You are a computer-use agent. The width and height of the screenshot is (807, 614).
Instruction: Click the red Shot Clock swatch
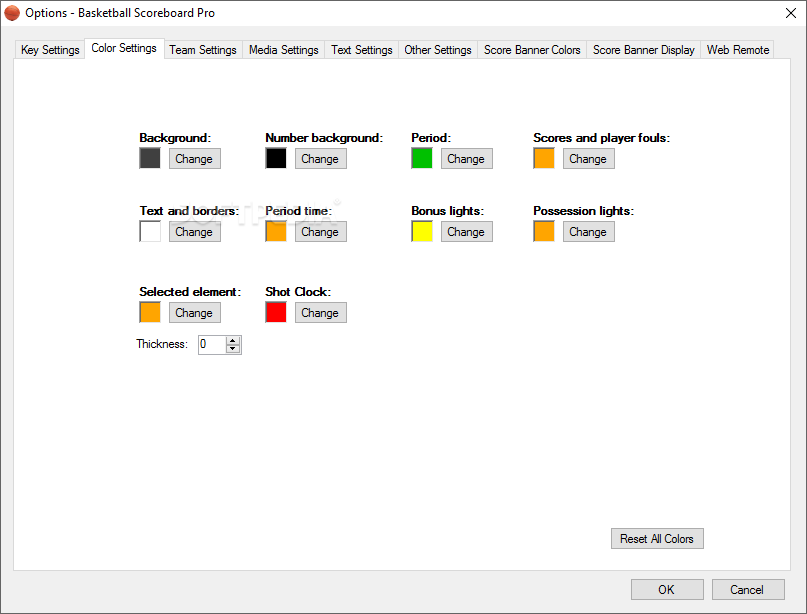[x=276, y=312]
